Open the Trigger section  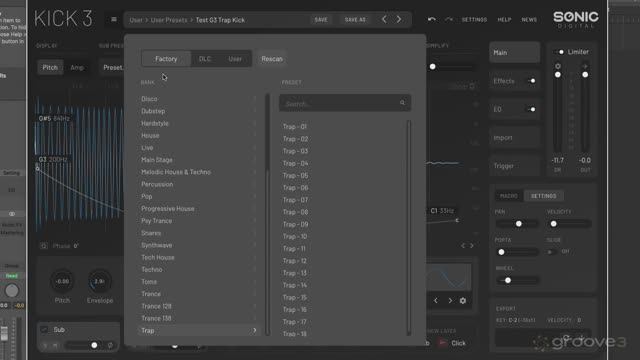click(515, 166)
